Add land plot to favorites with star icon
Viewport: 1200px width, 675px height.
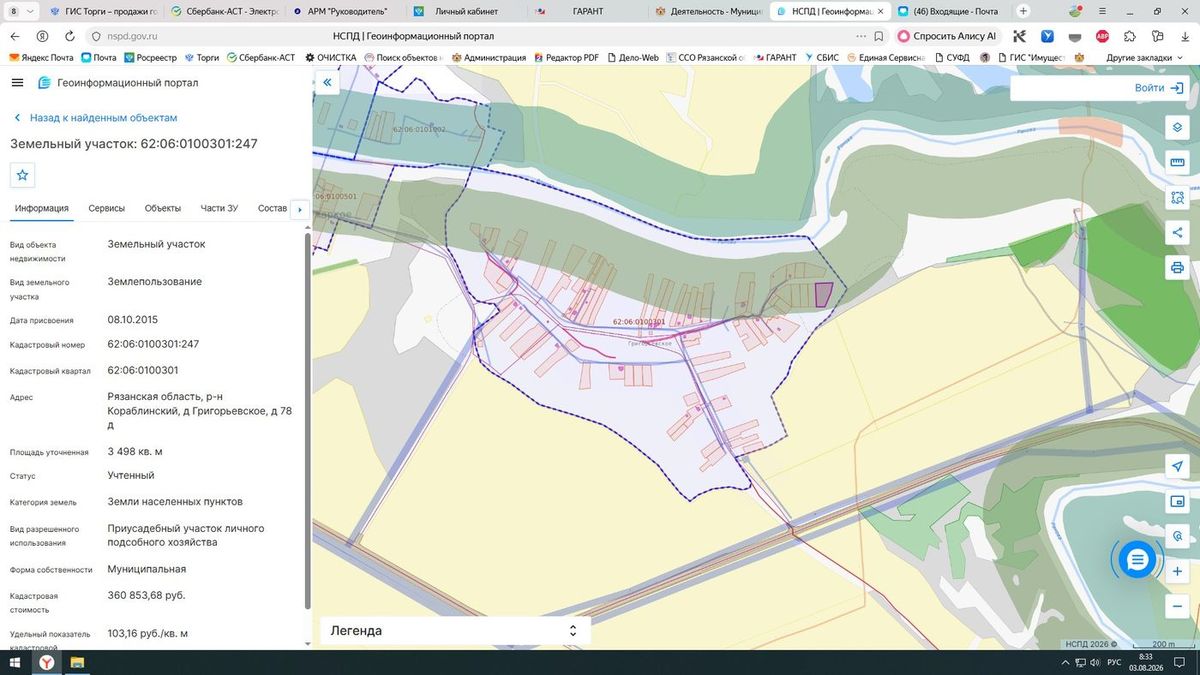22,175
